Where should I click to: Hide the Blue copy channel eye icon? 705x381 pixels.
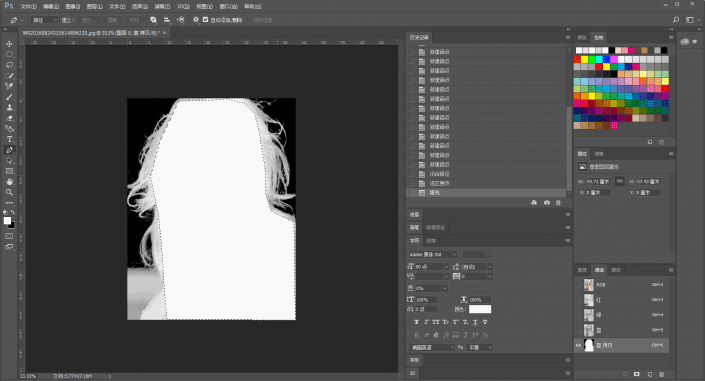(578, 345)
